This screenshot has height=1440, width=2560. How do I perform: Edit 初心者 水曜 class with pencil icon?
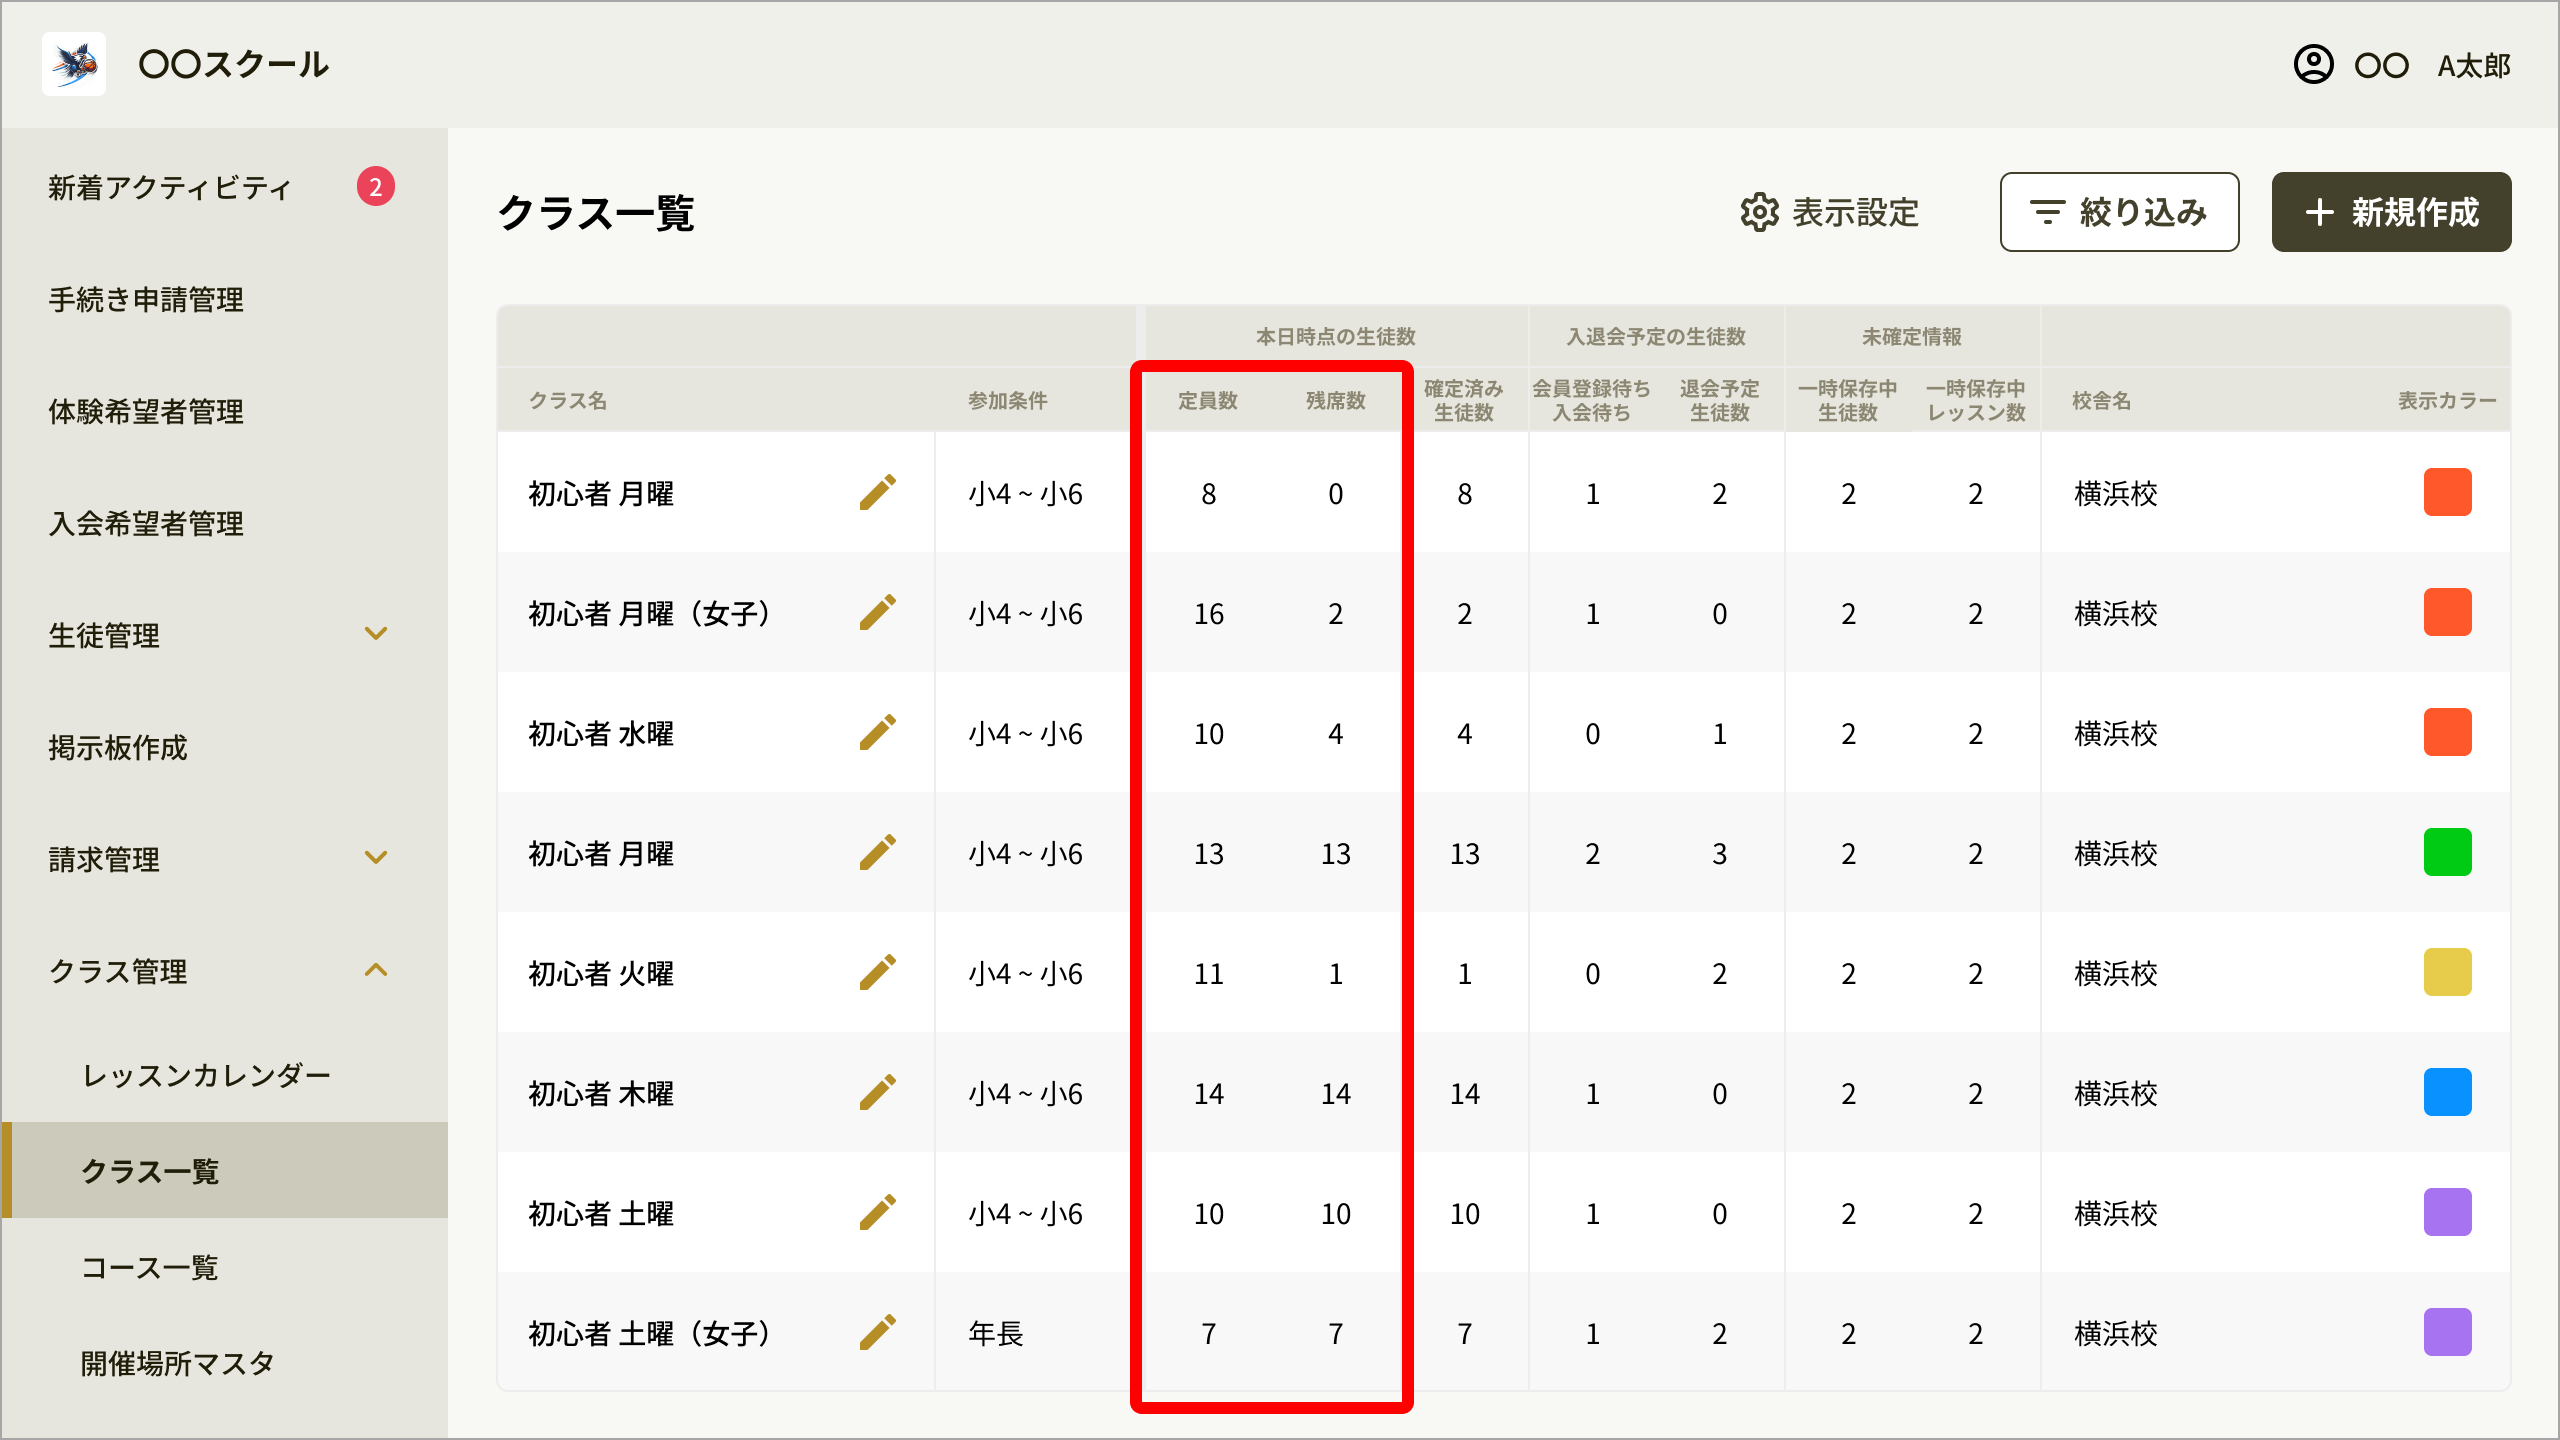877,733
